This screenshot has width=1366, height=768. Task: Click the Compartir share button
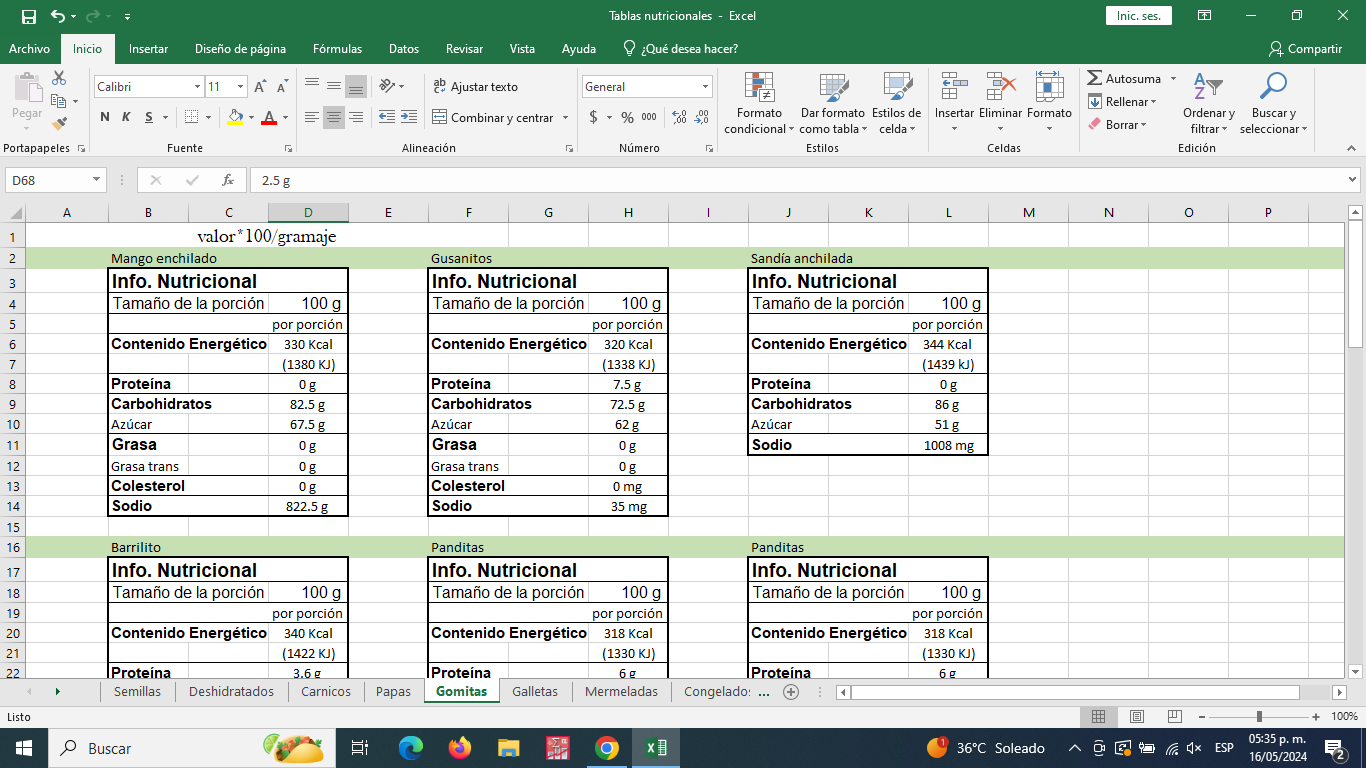(1304, 48)
